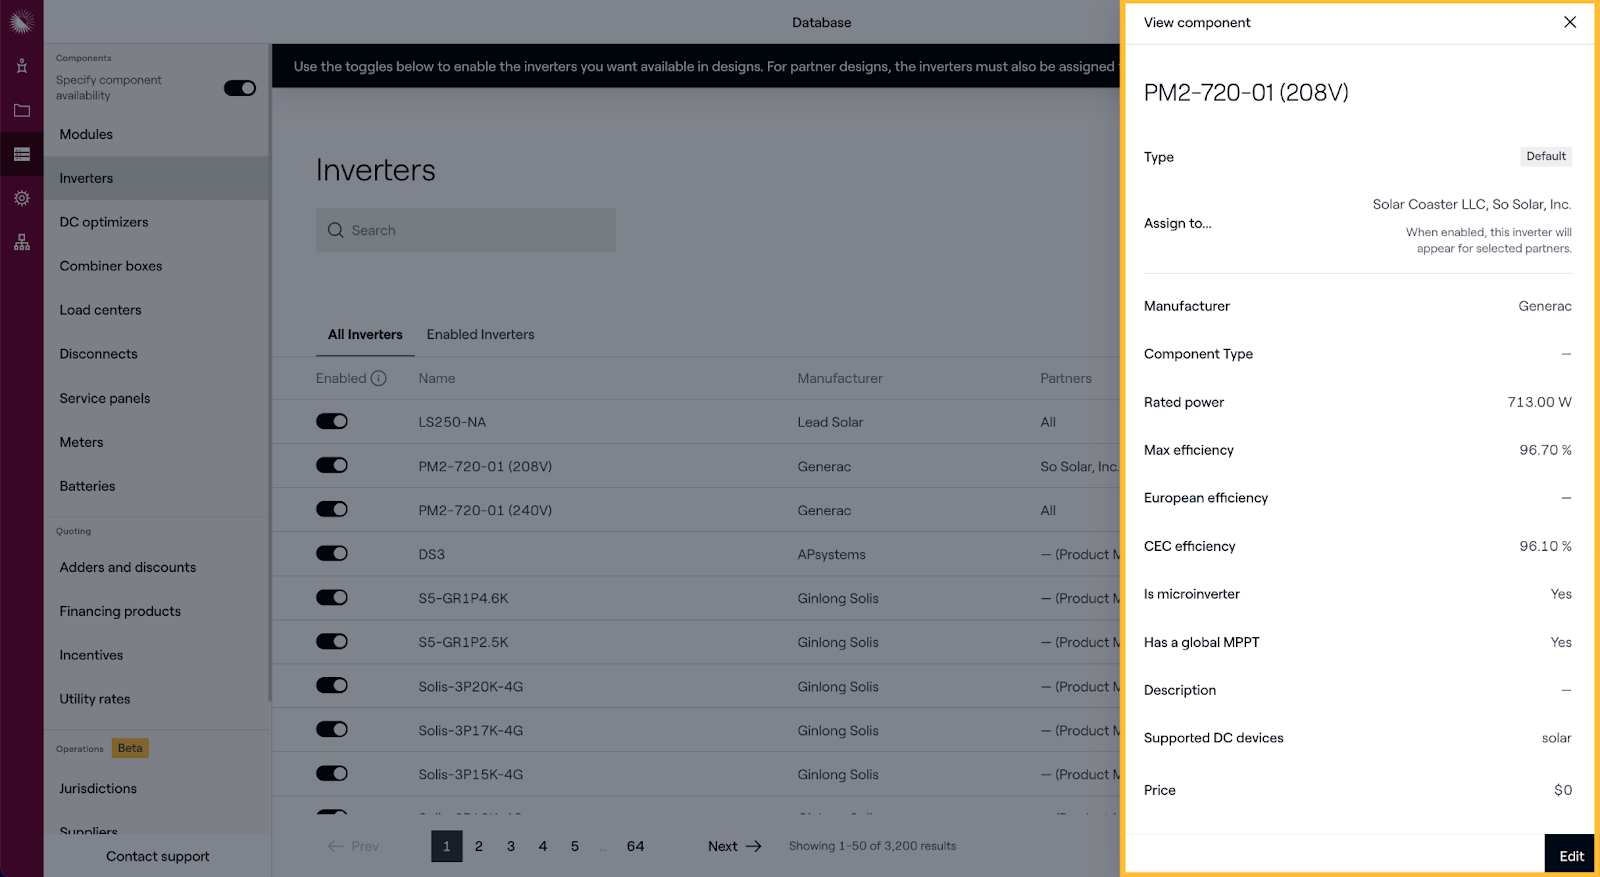Click the Prev page button

tap(353, 846)
